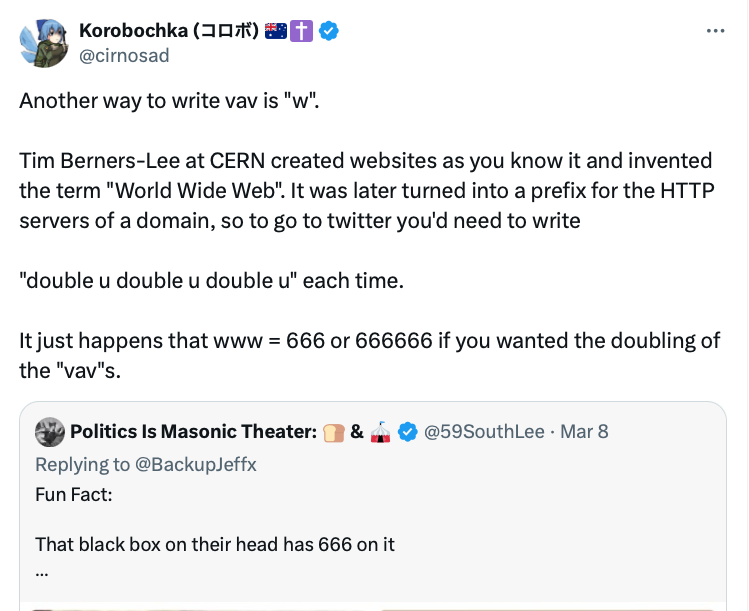749x611 pixels.
Task: Click the quoted tweet author's avatar
Action: tap(49, 432)
